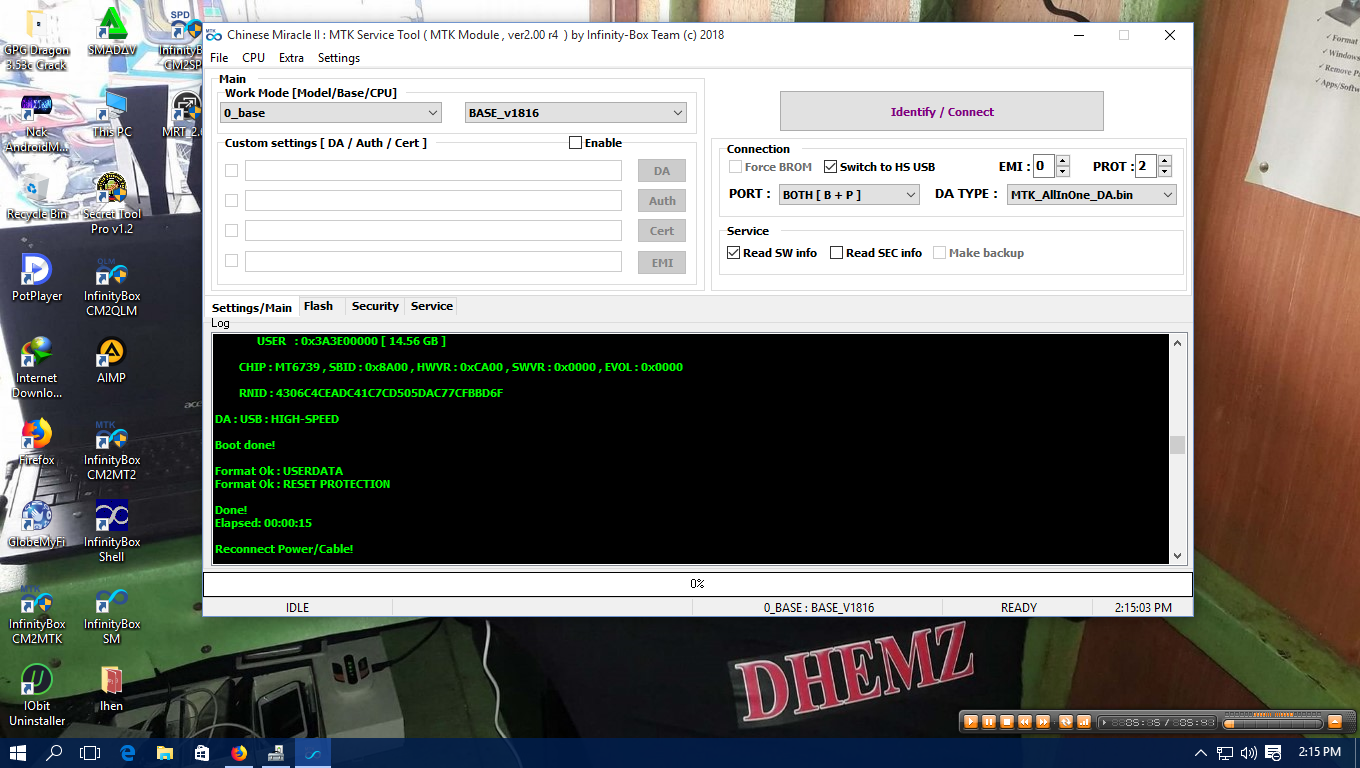The image size is (1360, 768).
Task: Open the 0_base work mode dropdown
Action: (331, 113)
